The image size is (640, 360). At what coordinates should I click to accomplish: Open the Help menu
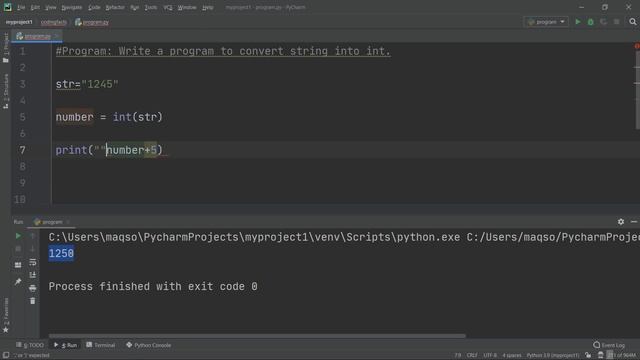pos(208,7)
